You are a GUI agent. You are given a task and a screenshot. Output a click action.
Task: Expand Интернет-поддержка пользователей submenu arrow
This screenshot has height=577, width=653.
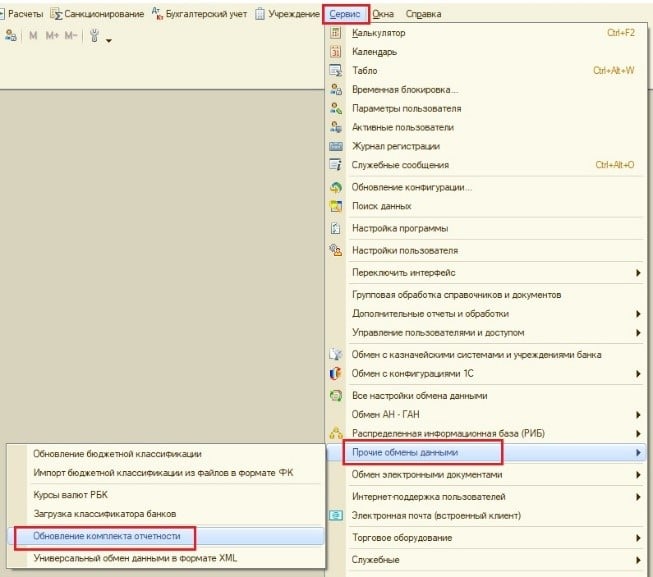click(x=638, y=497)
